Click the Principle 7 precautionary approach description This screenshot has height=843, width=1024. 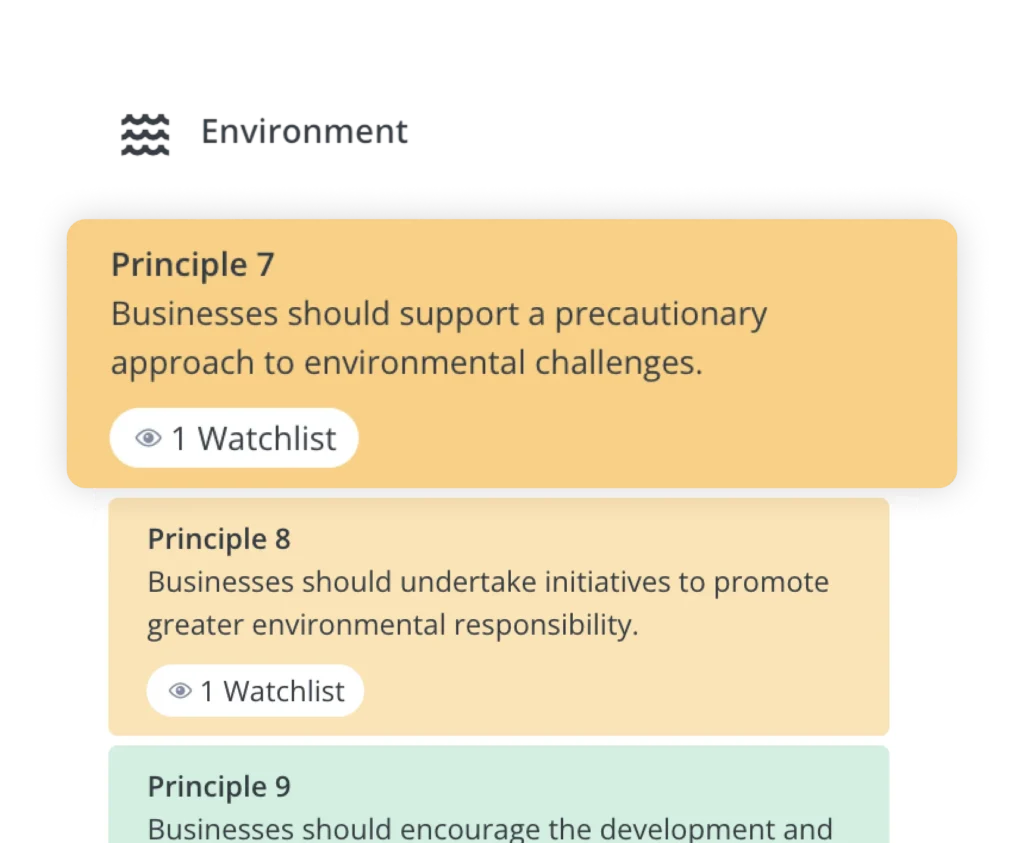[x=439, y=338]
